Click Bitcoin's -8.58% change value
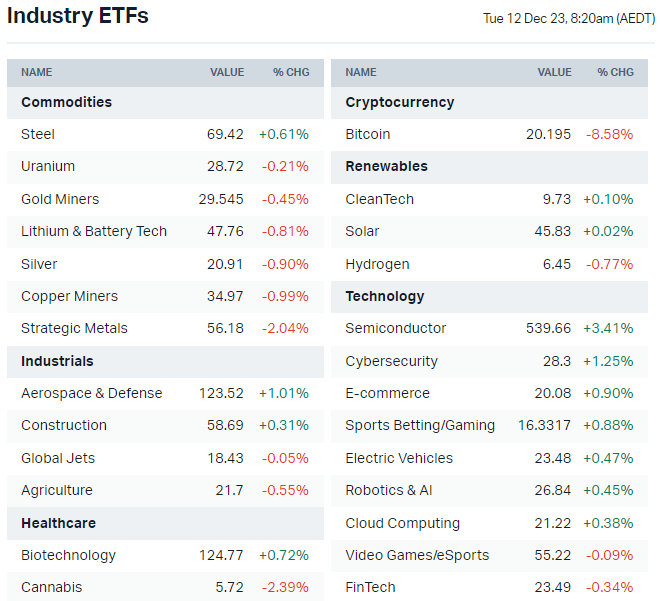The width and height of the screenshot is (661, 601). click(x=609, y=134)
